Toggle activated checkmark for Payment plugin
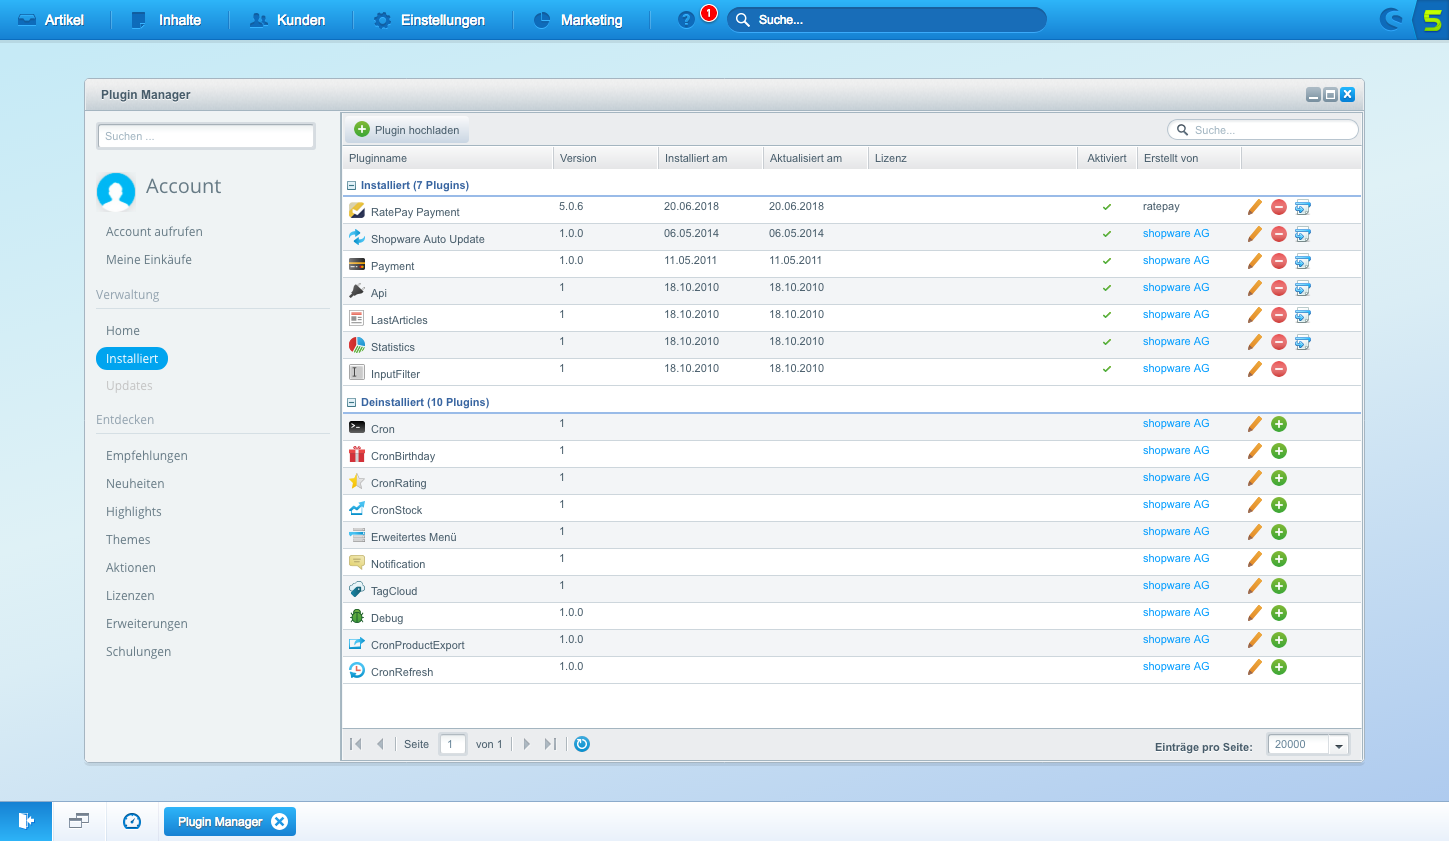1449x841 pixels. (1107, 261)
